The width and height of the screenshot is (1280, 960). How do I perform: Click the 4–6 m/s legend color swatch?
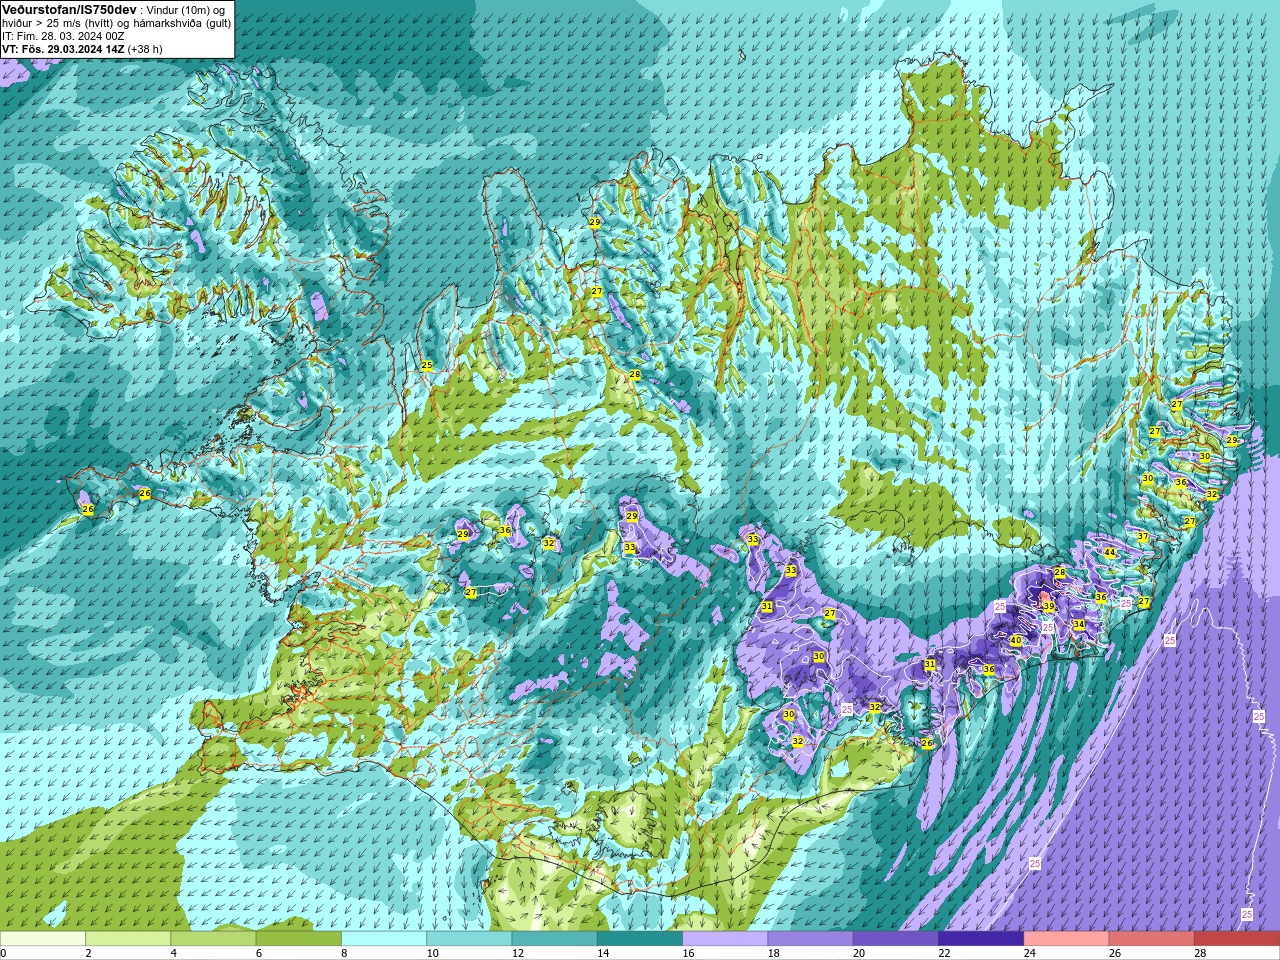click(213, 938)
